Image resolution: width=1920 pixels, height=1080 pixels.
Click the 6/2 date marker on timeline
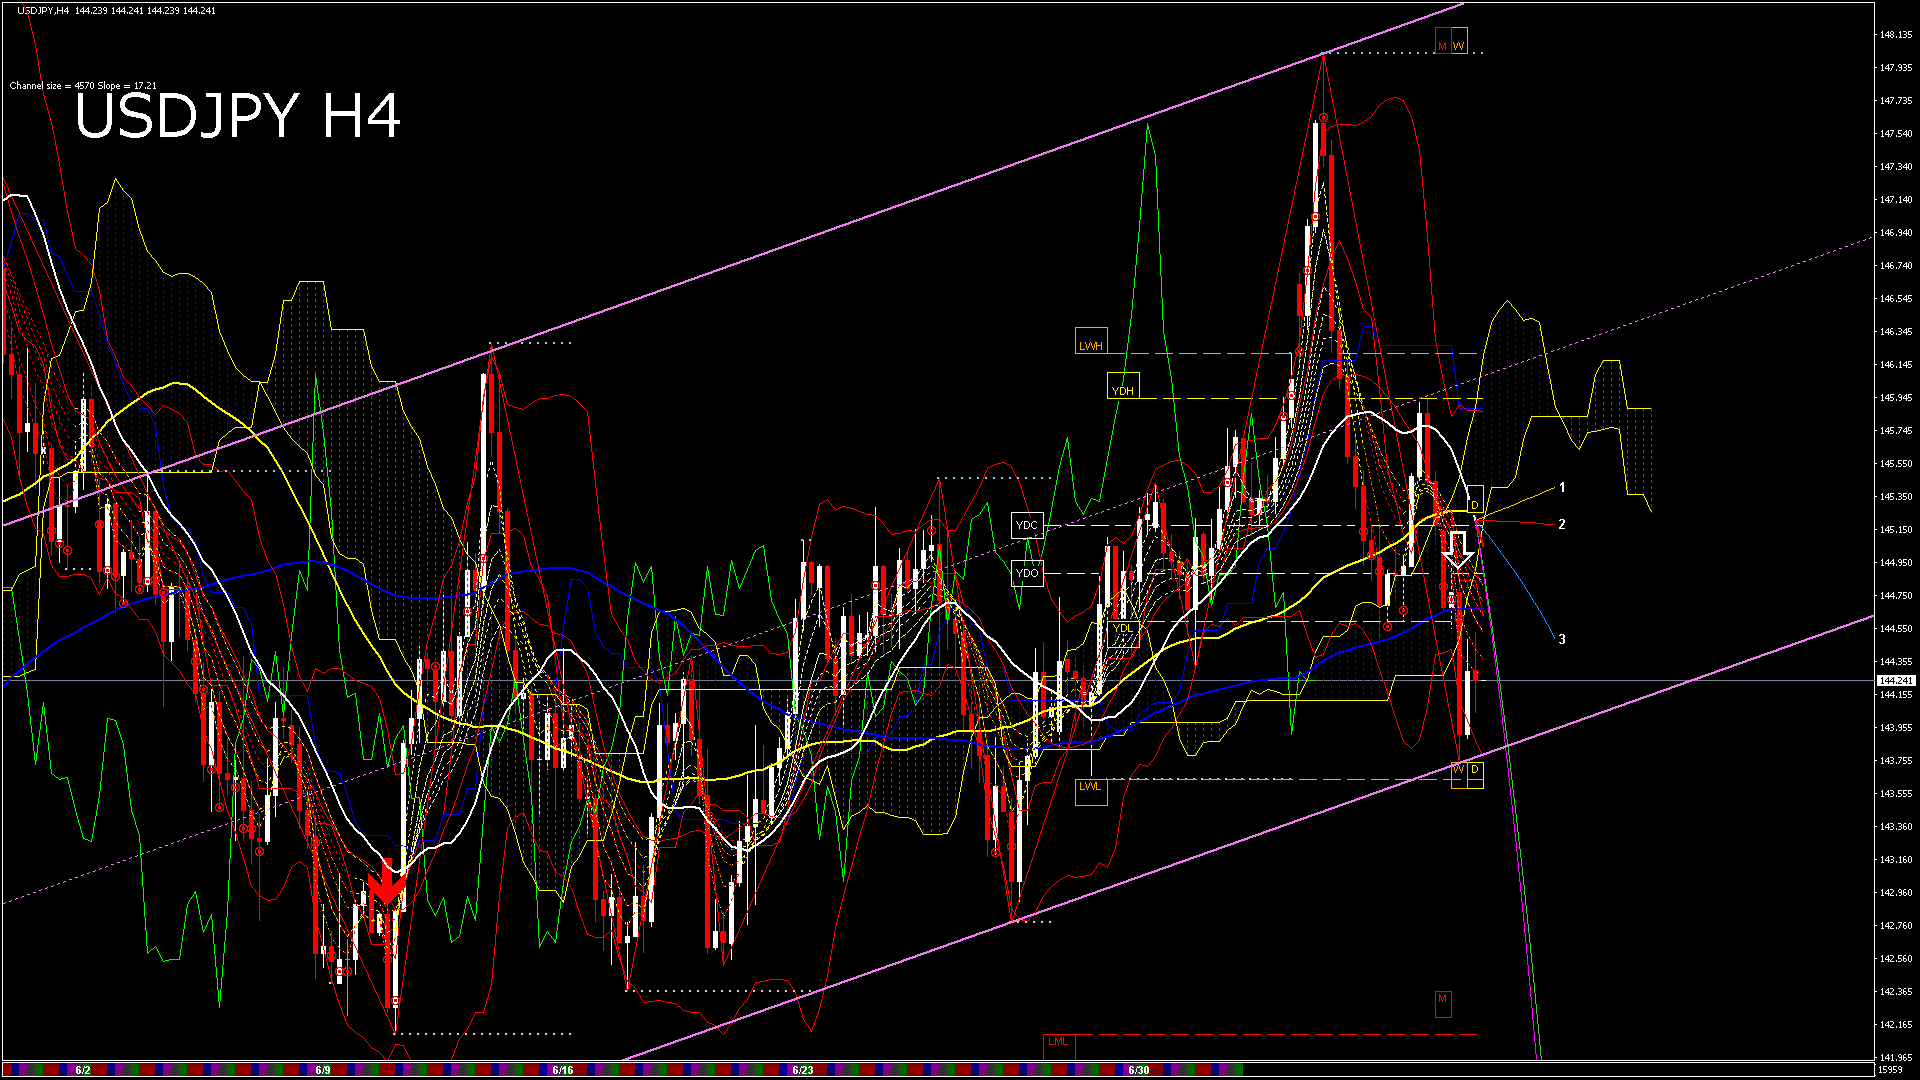point(83,1070)
